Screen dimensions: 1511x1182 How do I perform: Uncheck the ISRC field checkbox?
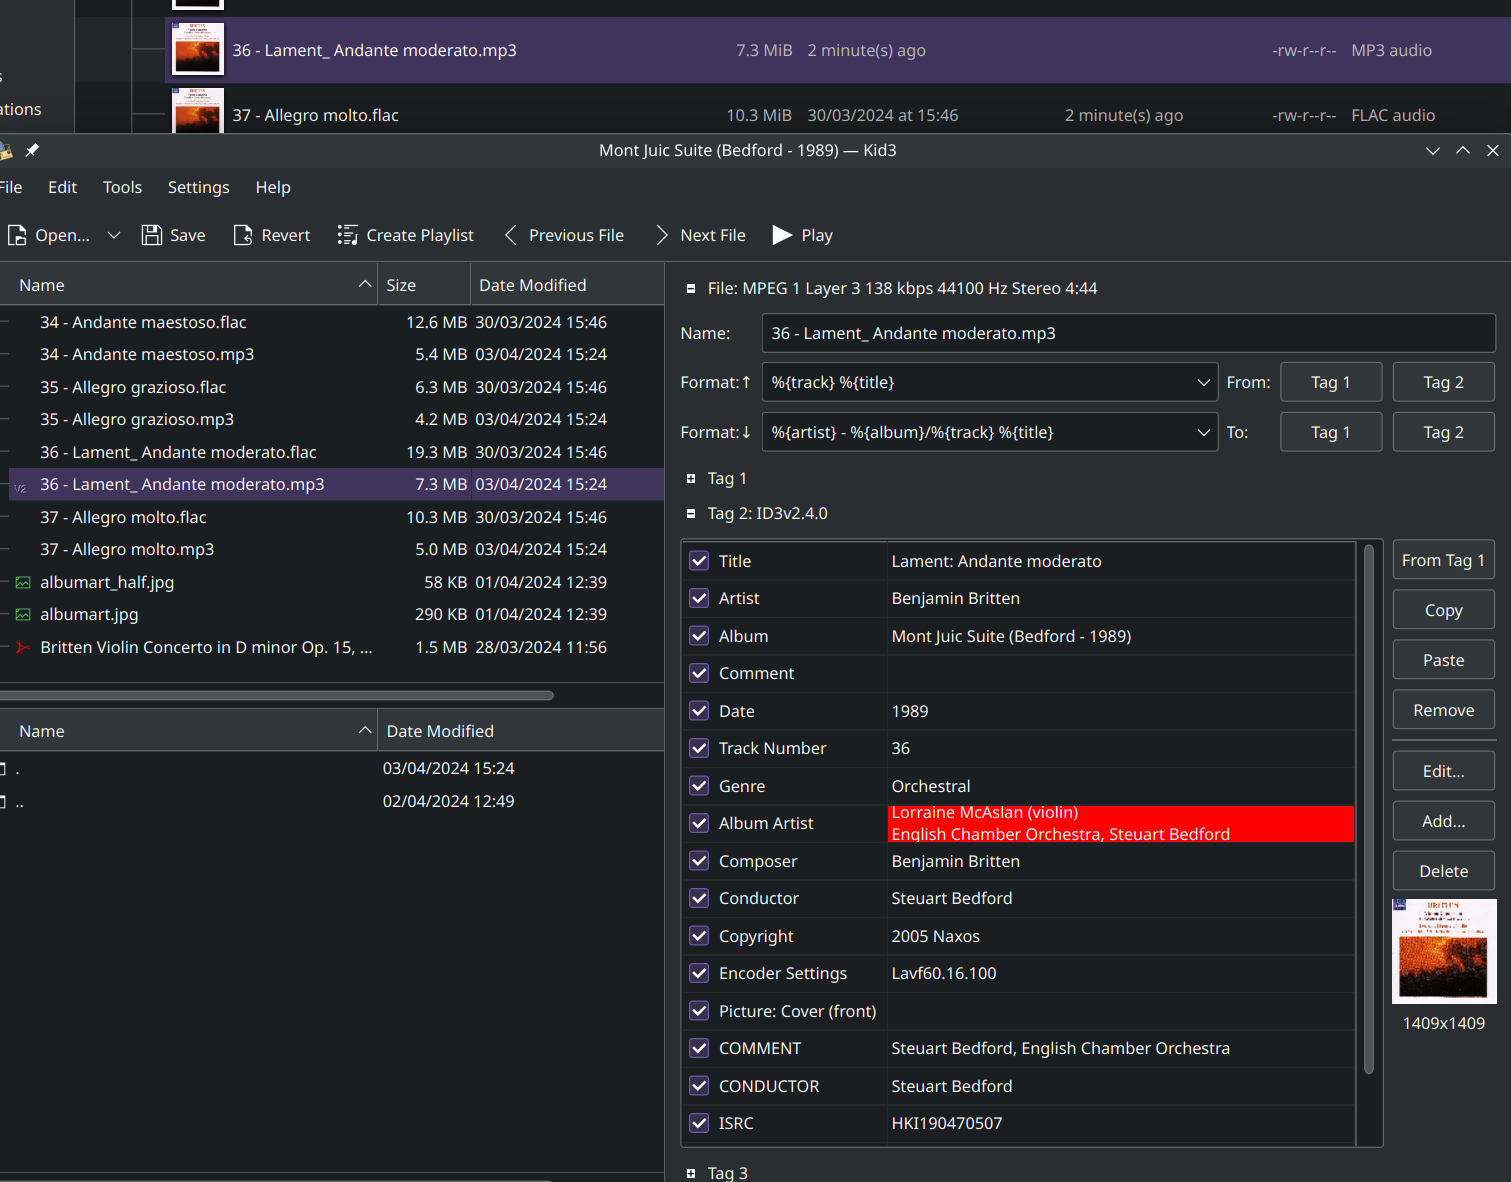699,1123
